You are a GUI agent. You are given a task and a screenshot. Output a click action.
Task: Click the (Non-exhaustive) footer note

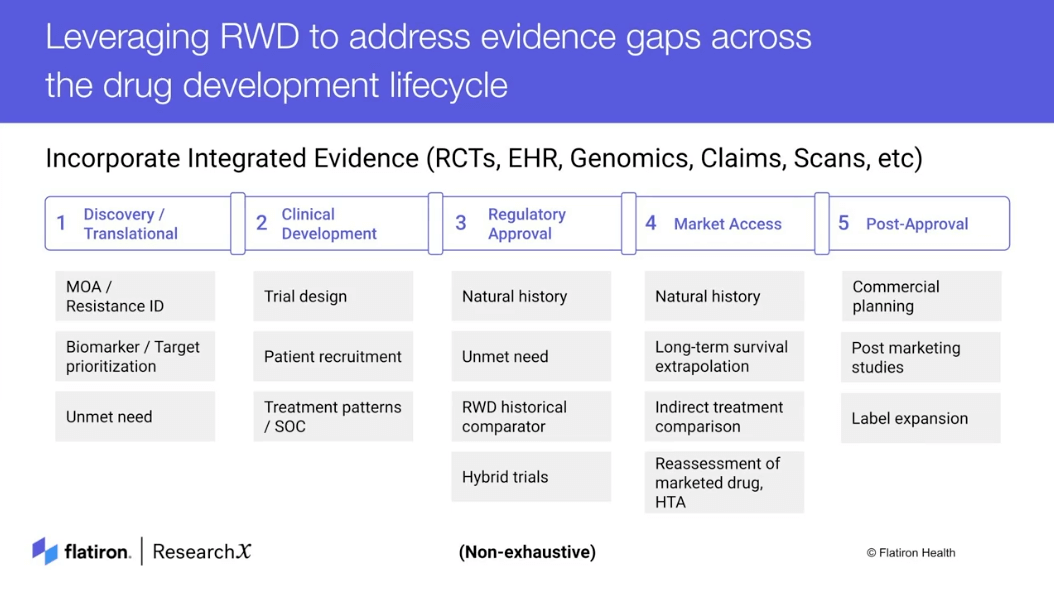point(527,552)
